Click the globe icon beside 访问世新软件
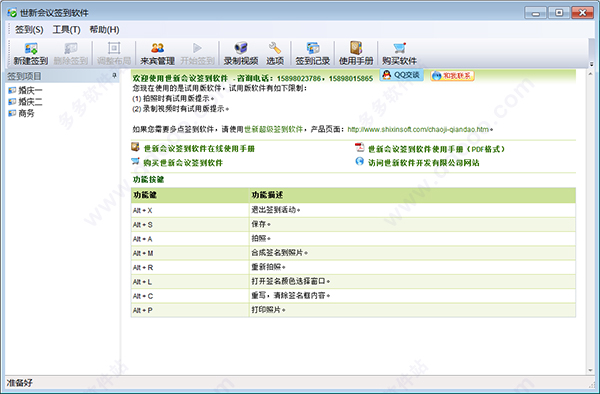 (359, 161)
